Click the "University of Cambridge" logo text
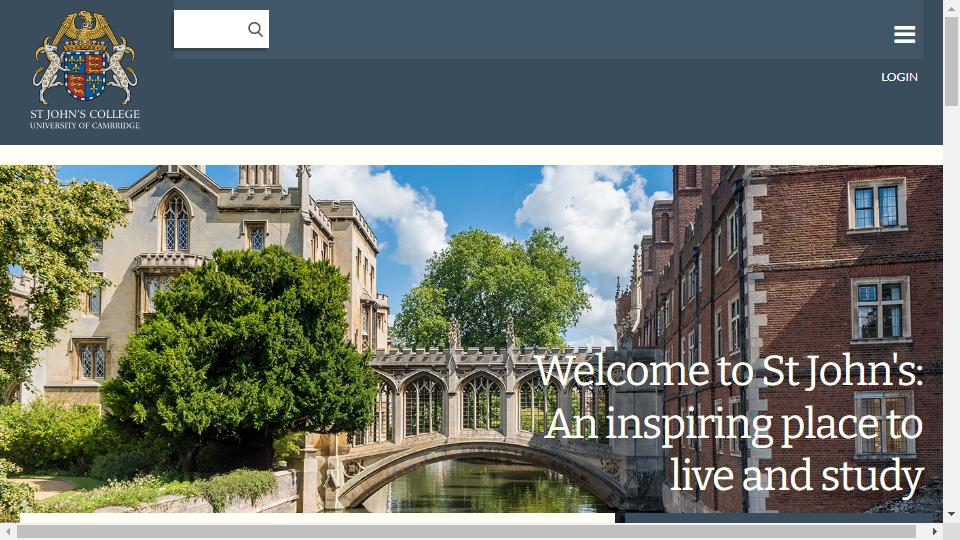Viewport: 960px width, 540px height. click(x=85, y=126)
